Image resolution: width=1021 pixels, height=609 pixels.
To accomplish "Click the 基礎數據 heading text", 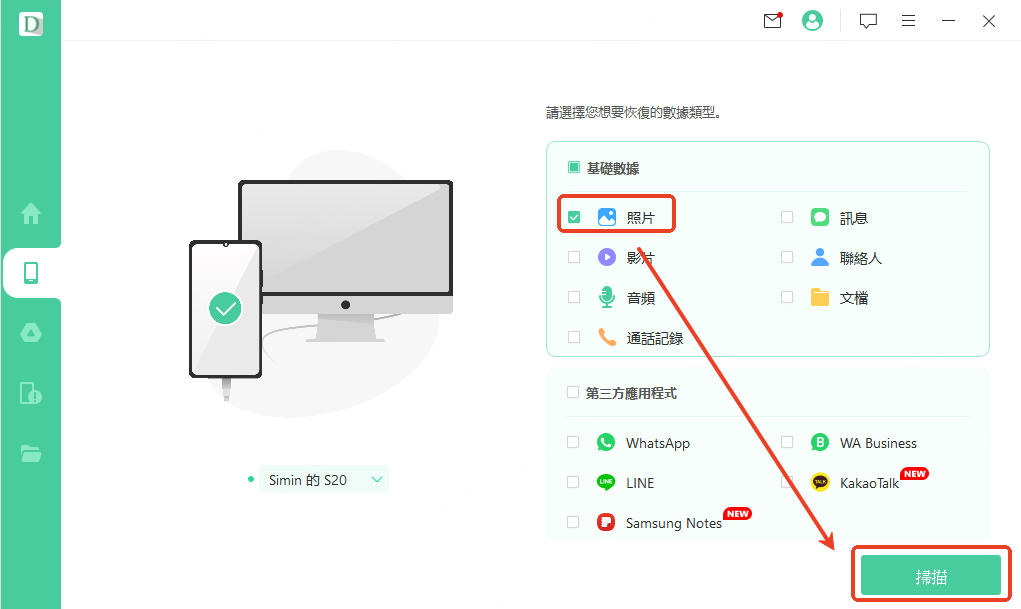I will point(613,168).
